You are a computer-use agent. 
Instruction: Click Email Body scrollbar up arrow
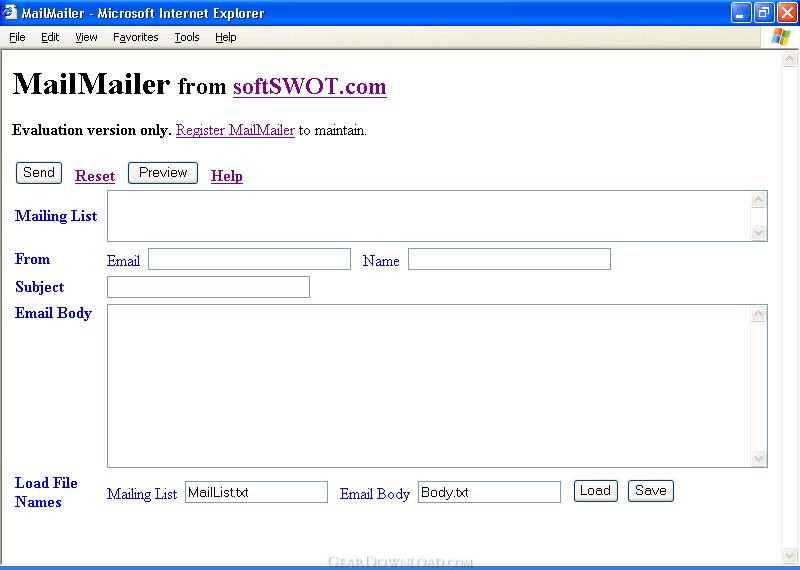tap(758, 313)
